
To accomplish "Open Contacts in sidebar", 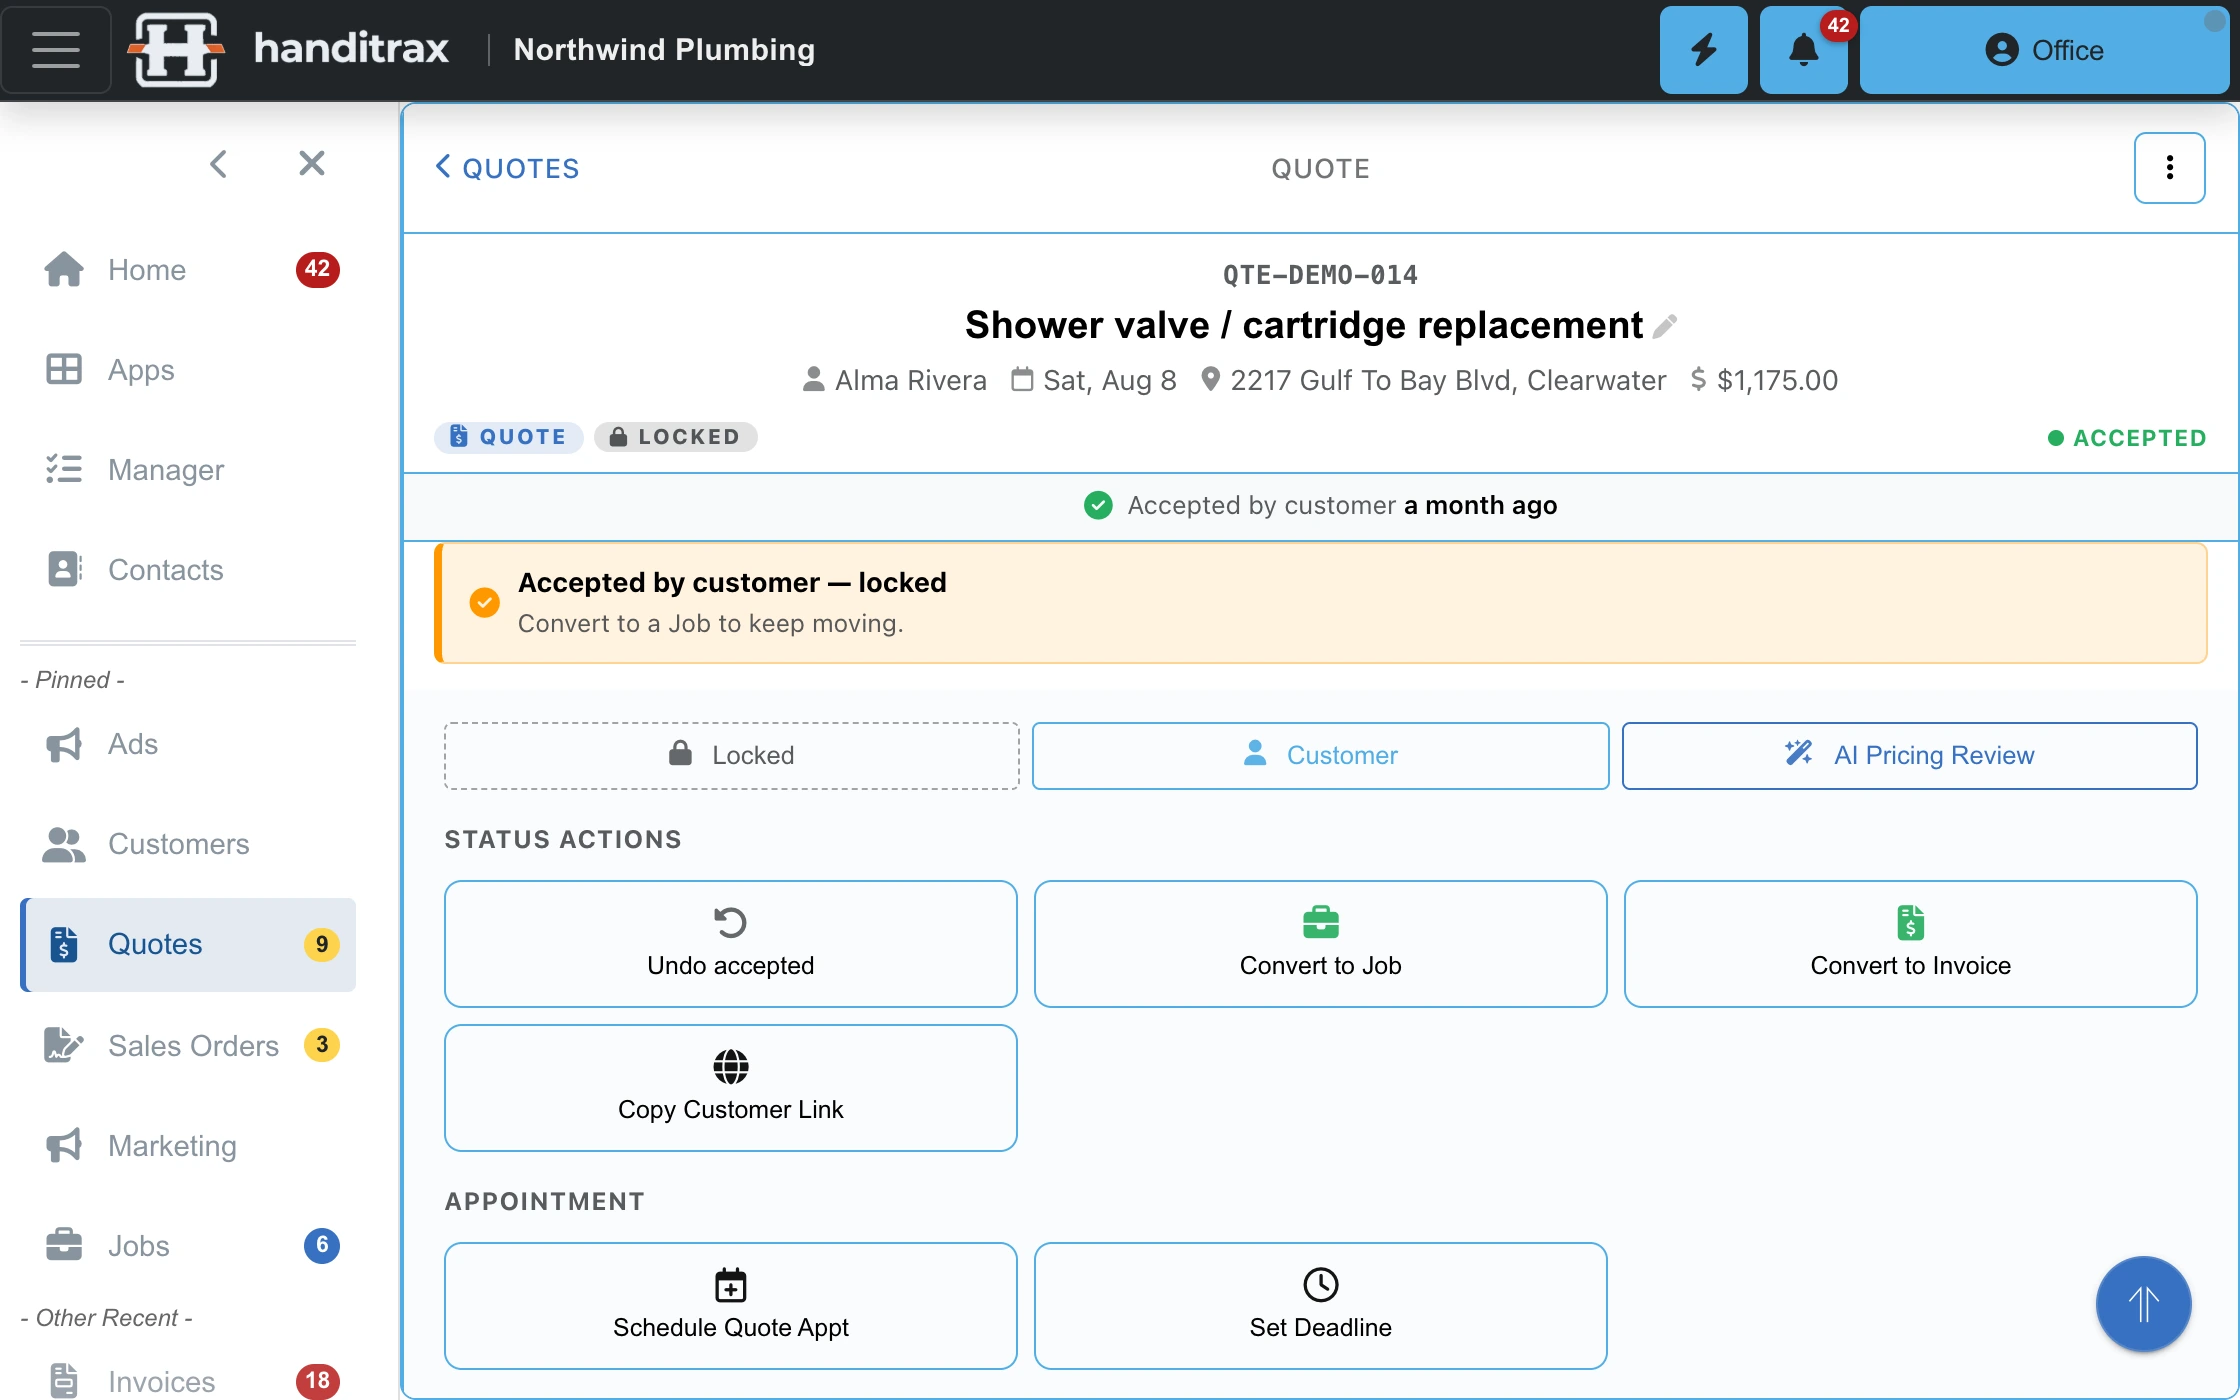I will (188, 570).
